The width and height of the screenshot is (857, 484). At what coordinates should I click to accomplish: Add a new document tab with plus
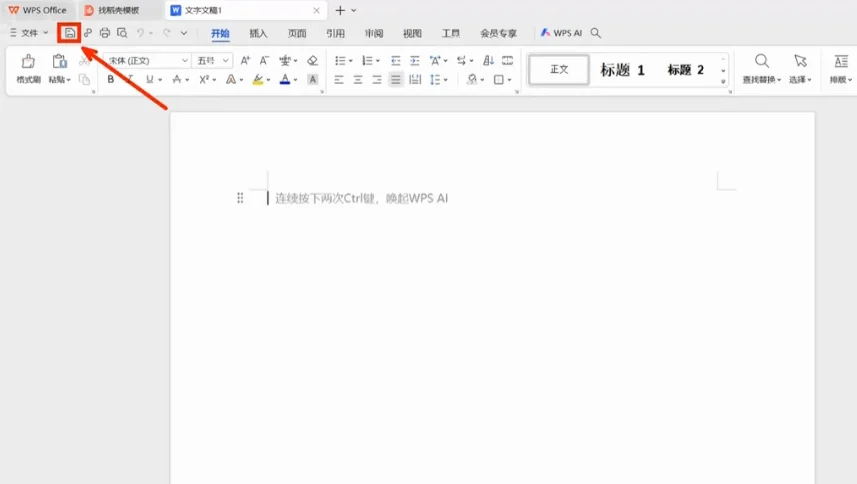[340, 10]
